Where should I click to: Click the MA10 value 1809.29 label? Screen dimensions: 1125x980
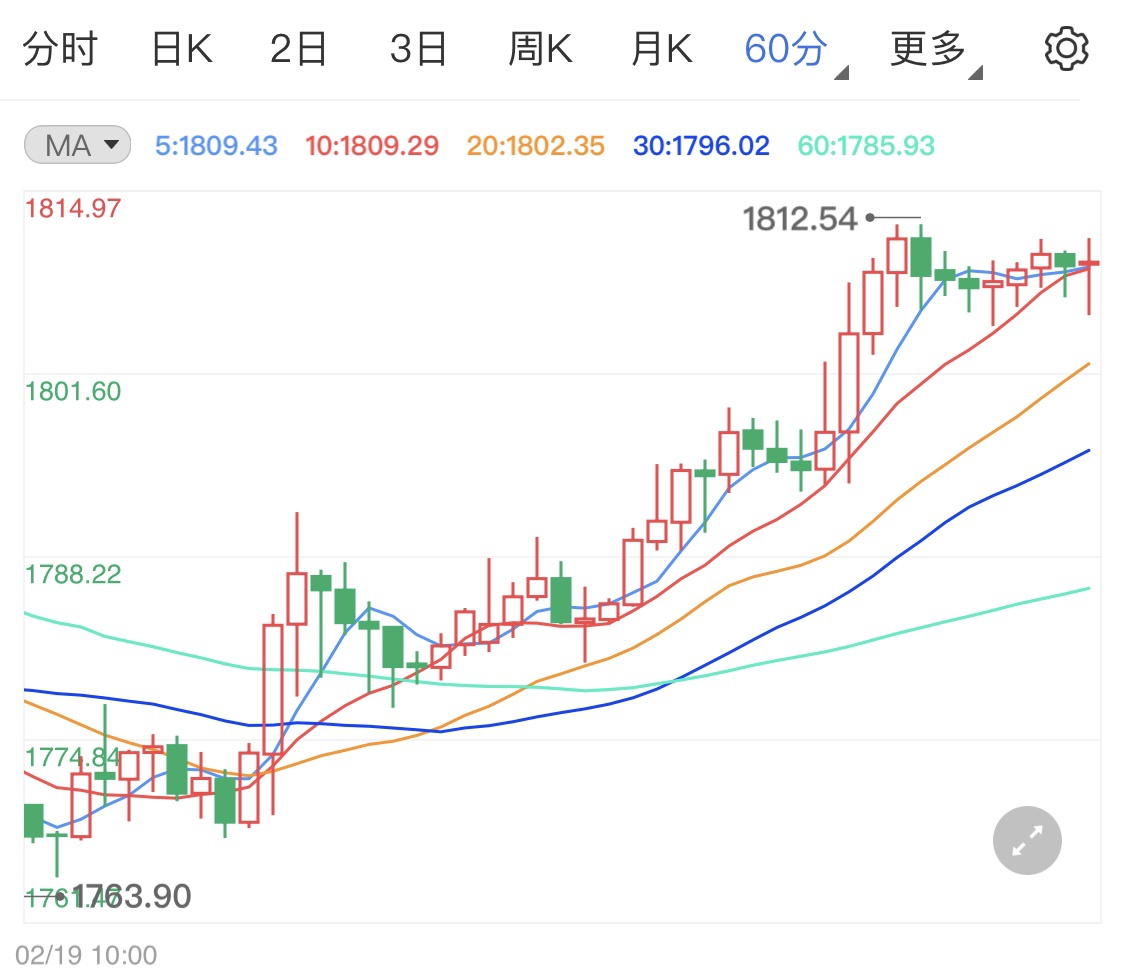coord(372,146)
